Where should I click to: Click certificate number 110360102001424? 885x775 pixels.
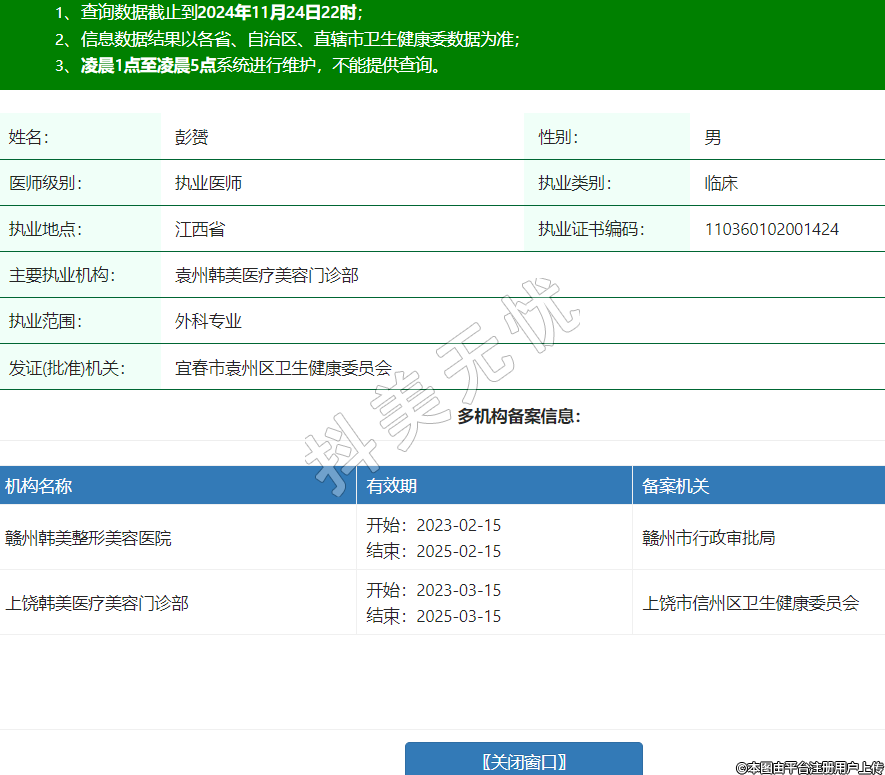(x=771, y=230)
